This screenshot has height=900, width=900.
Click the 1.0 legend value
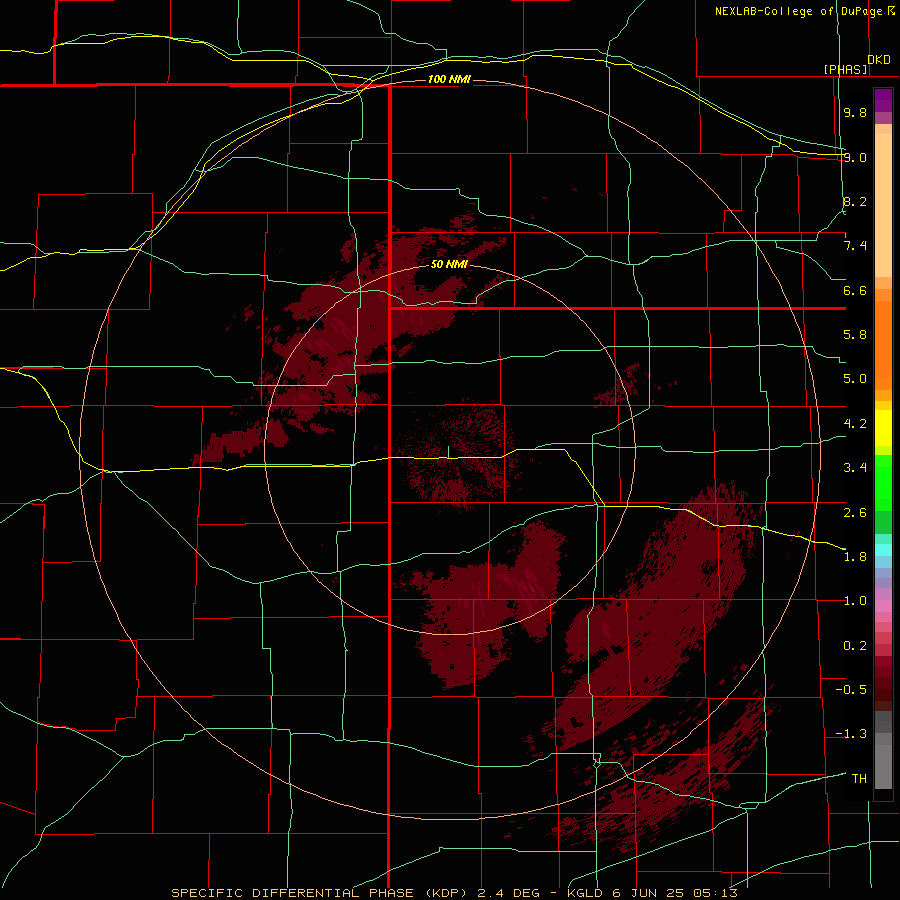pos(855,601)
